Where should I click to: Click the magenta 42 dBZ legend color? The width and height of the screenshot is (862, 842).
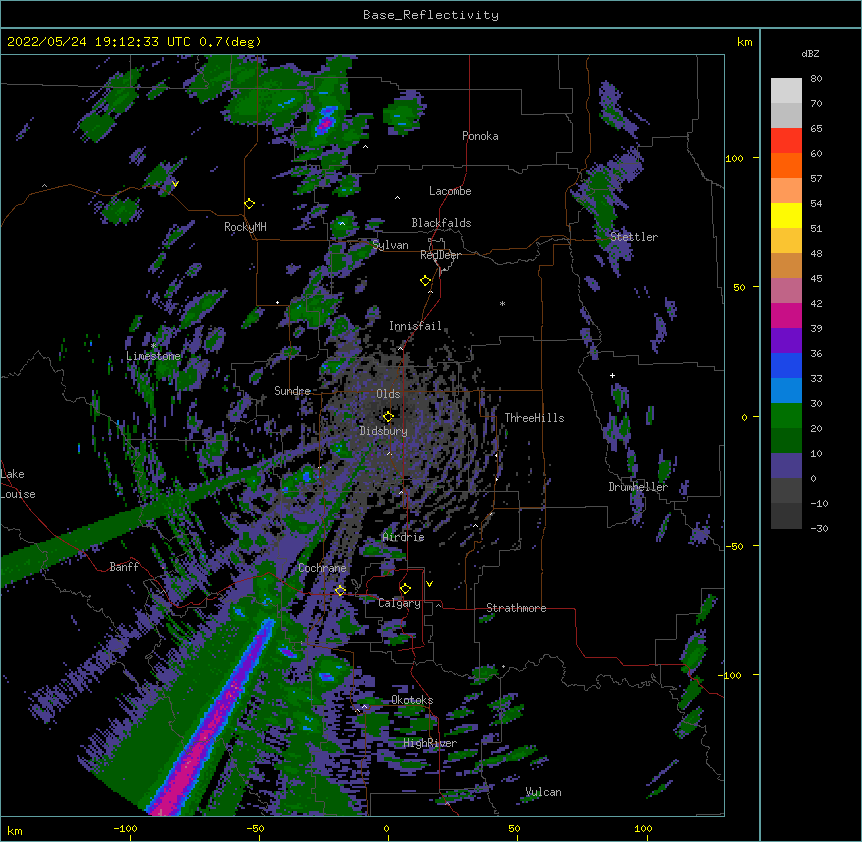[x=786, y=315]
